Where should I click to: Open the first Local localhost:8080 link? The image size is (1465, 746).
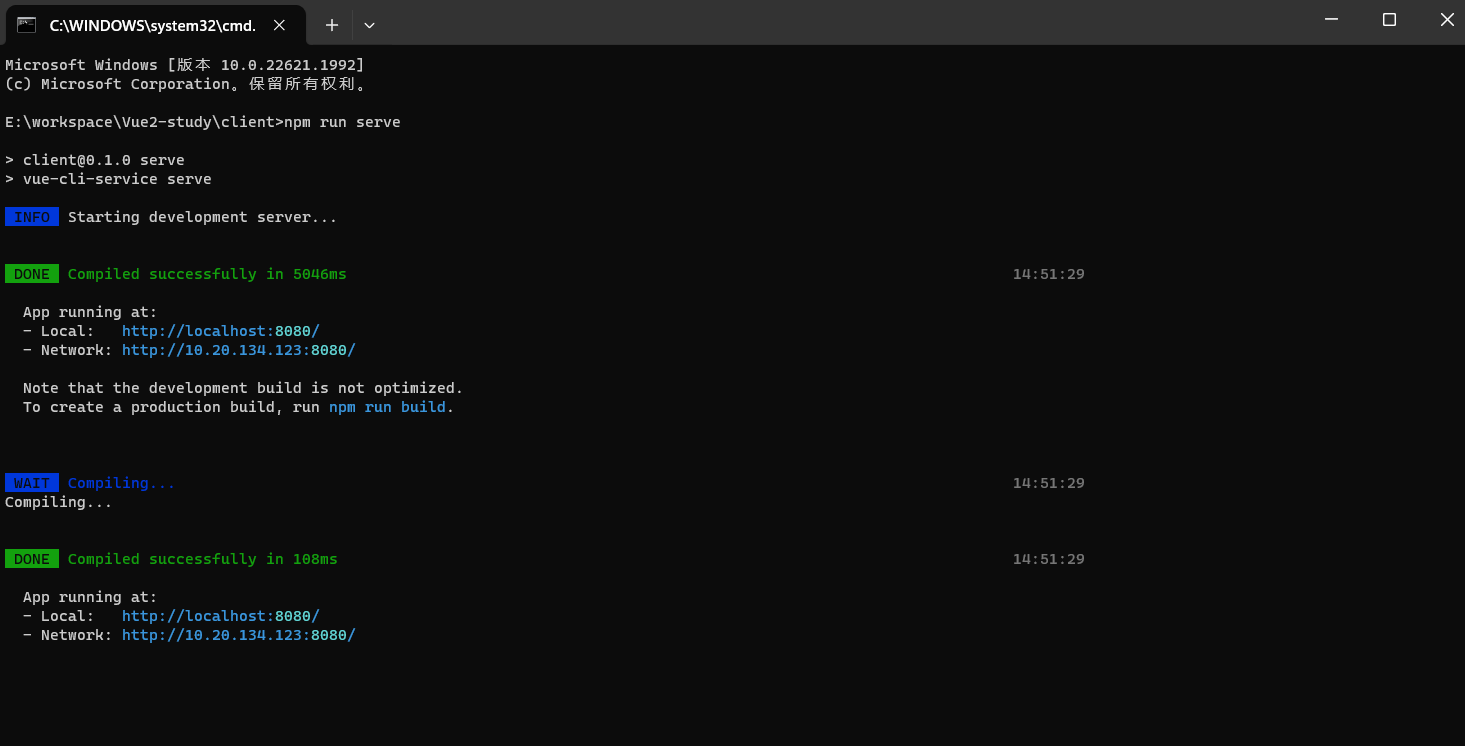click(220, 331)
